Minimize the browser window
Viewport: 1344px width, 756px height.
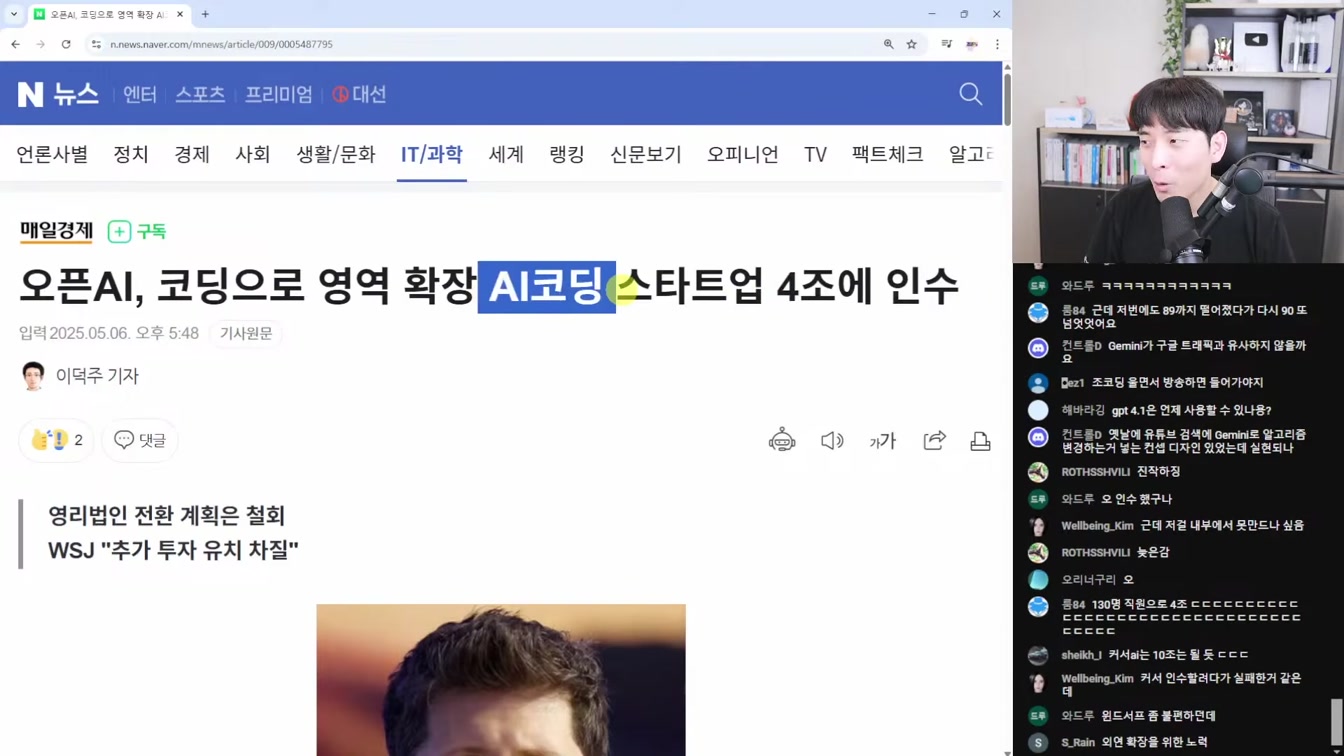(932, 14)
